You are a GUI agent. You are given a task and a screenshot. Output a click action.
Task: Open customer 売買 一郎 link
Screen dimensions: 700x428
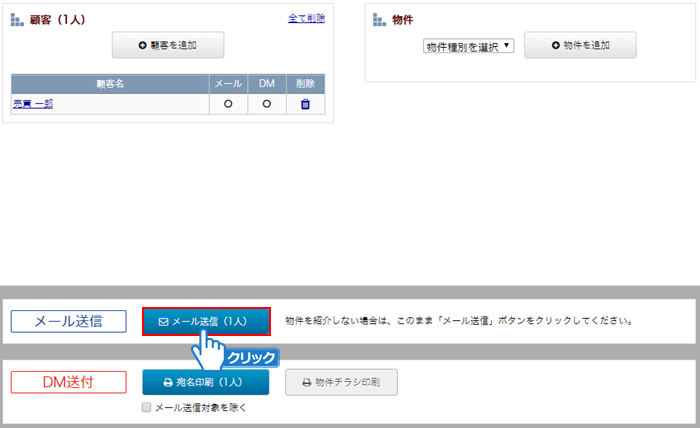click(x=33, y=104)
